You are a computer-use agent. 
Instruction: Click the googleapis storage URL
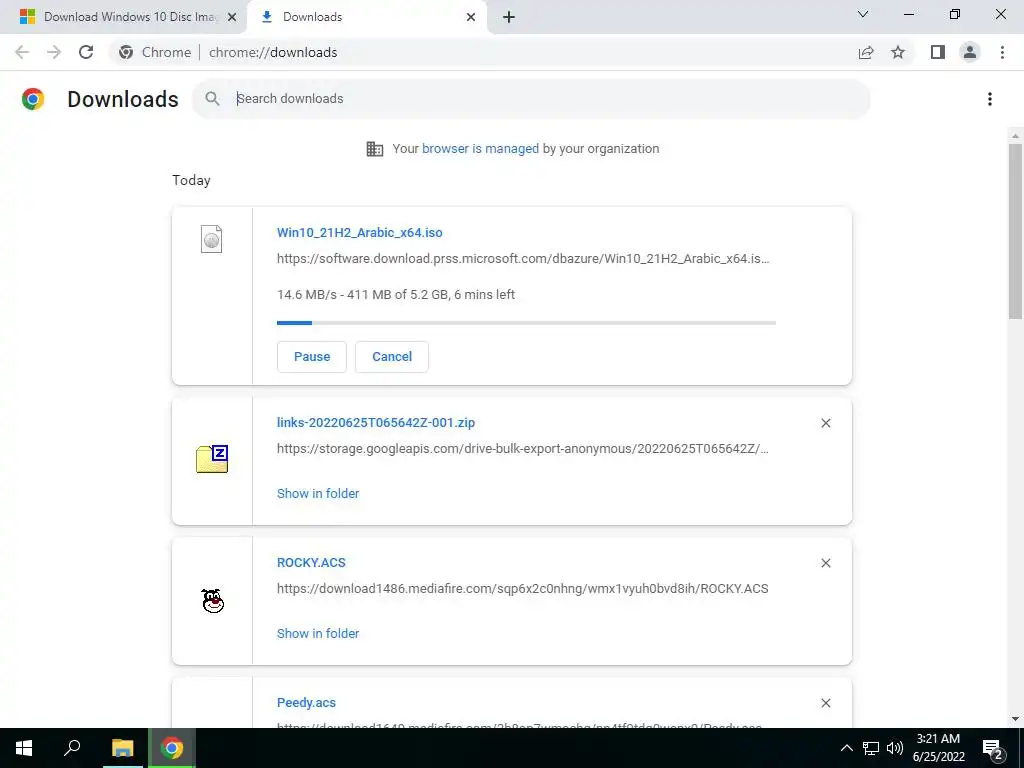point(522,449)
